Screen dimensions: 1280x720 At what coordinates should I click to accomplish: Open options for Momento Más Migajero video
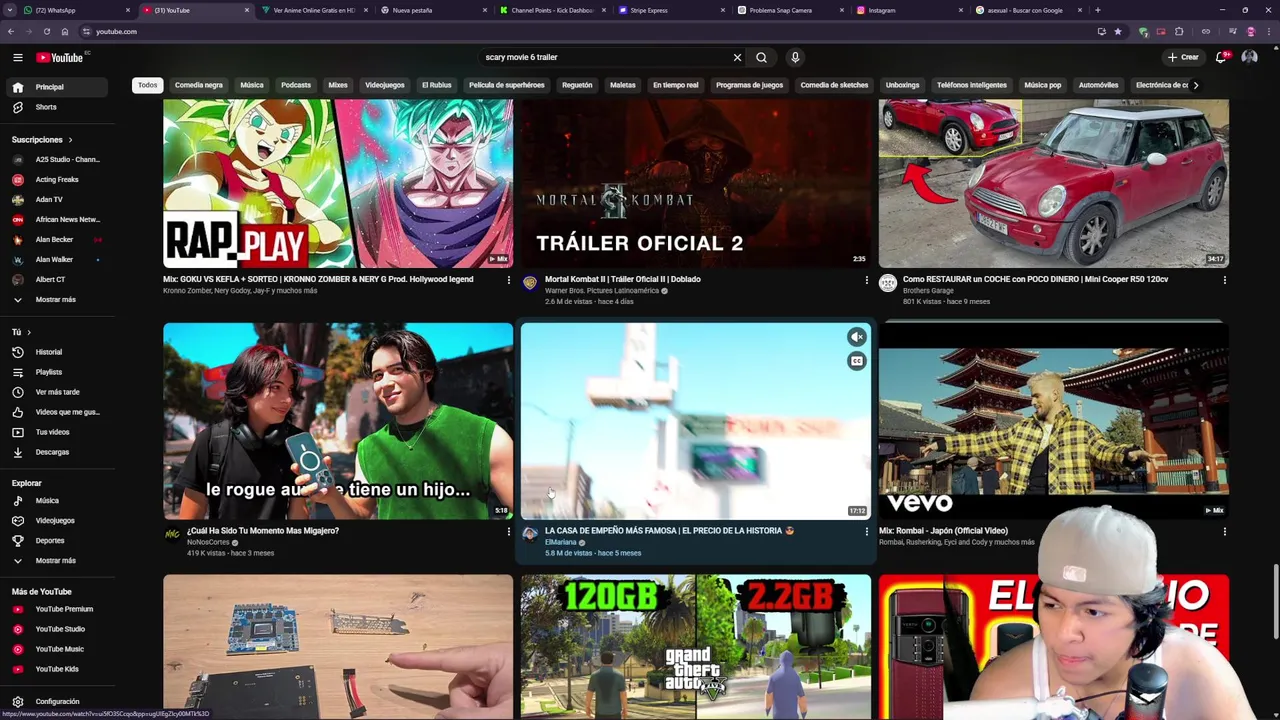pos(508,532)
